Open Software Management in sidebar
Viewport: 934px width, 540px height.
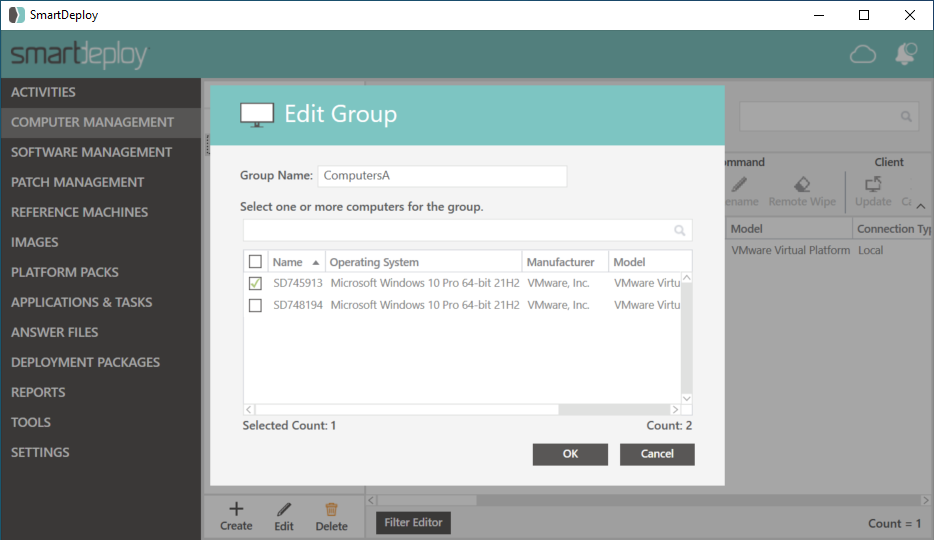[101, 152]
